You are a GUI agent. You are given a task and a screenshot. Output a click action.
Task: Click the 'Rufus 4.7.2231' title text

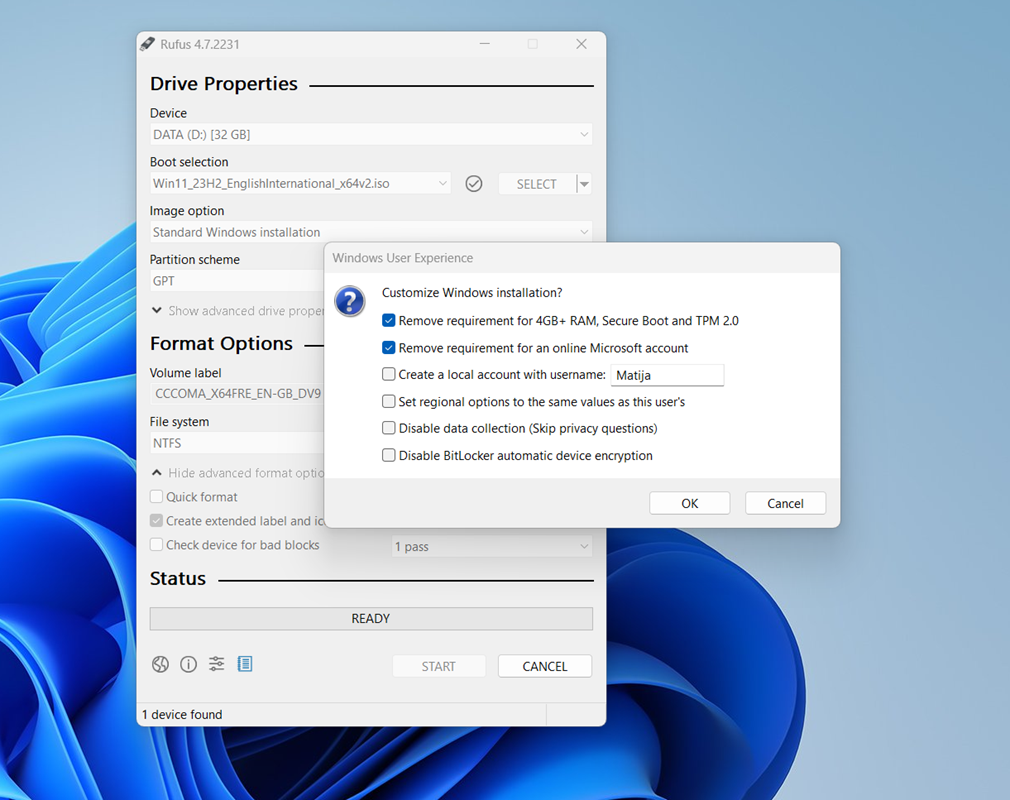pos(200,44)
